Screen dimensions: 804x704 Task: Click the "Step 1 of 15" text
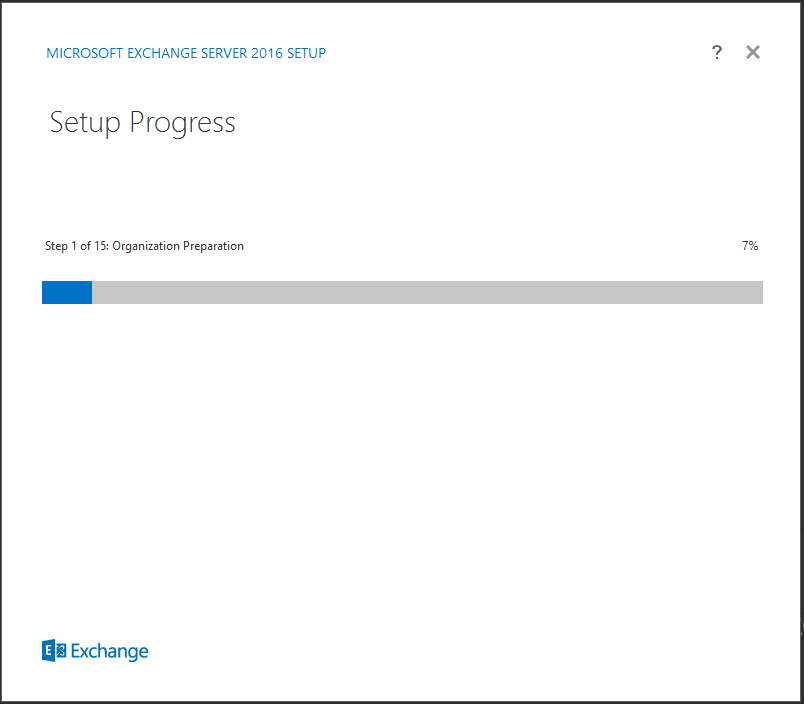76,246
